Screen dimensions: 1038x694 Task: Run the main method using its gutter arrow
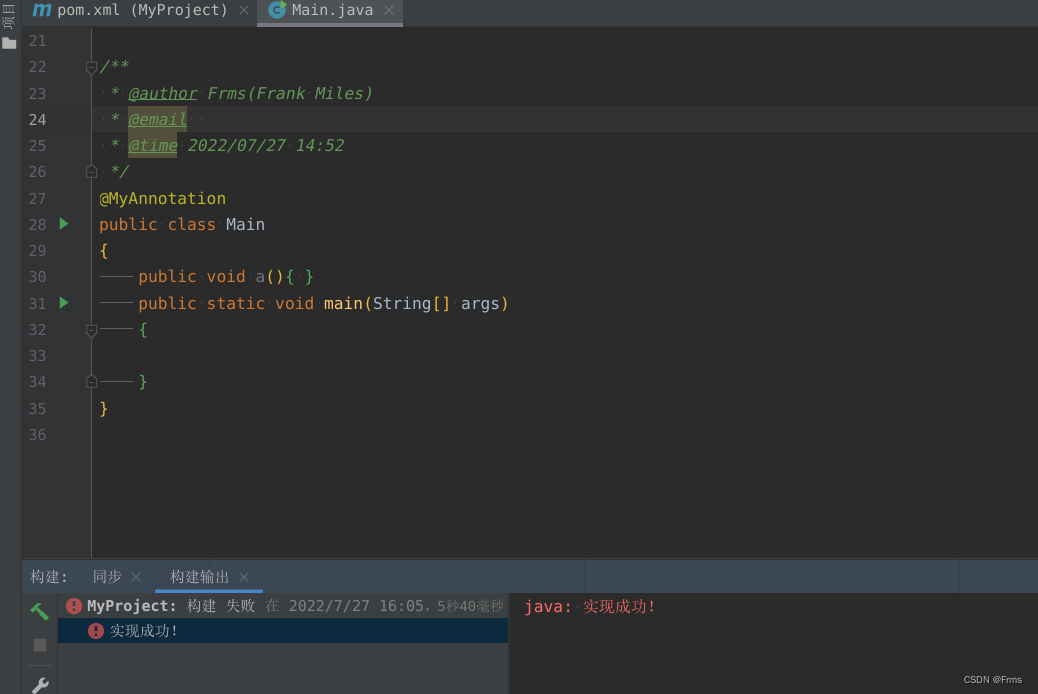(x=63, y=303)
